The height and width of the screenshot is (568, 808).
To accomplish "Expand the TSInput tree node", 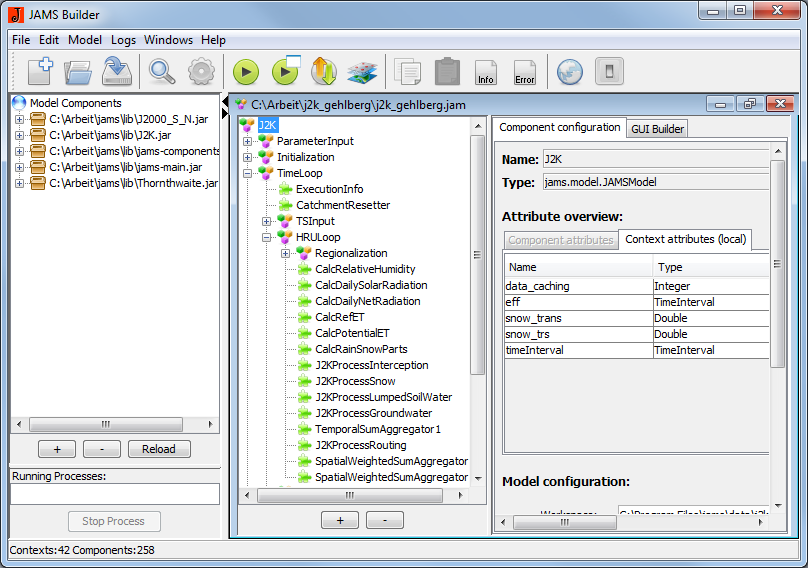I will pos(267,221).
